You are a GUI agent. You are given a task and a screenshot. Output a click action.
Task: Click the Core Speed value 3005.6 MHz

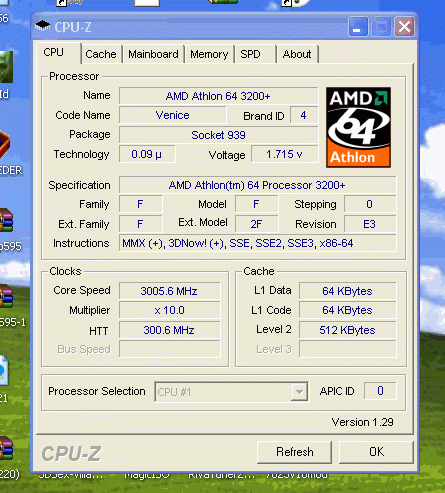coord(169,291)
